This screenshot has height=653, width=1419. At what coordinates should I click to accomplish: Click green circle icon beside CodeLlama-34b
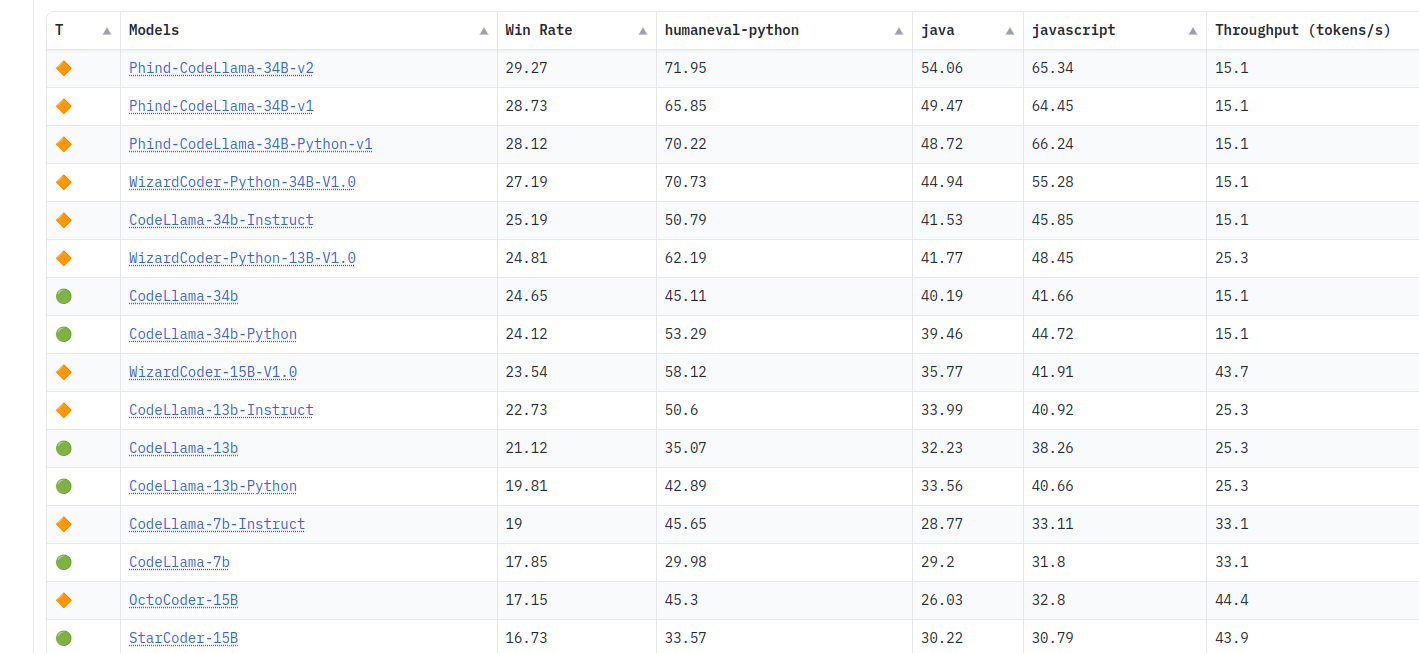[64, 296]
